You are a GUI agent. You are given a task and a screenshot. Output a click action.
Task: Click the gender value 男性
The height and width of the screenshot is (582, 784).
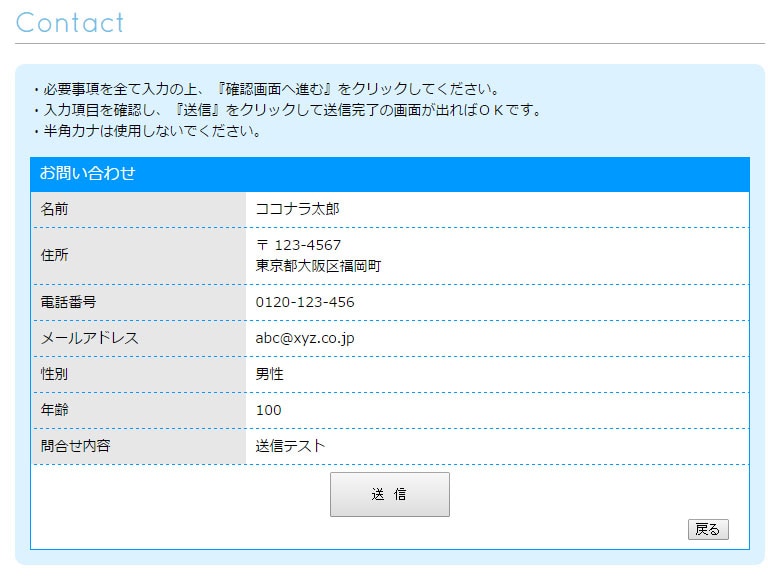[270, 374]
